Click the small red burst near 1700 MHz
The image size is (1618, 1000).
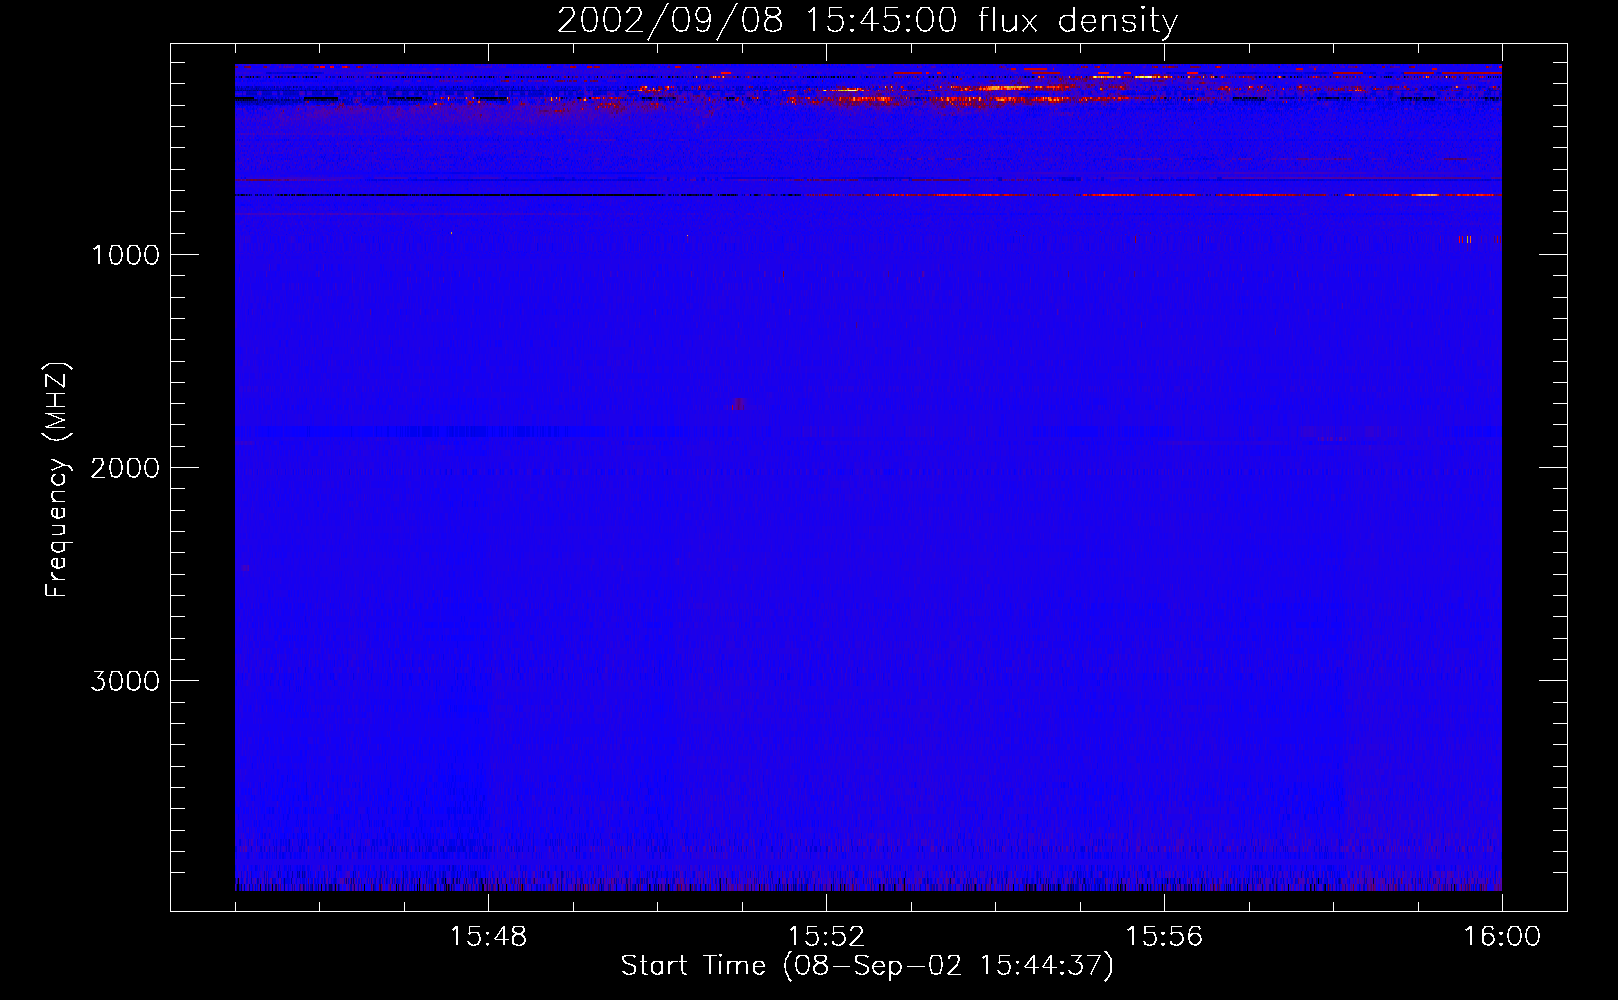[x=738, y=404]
